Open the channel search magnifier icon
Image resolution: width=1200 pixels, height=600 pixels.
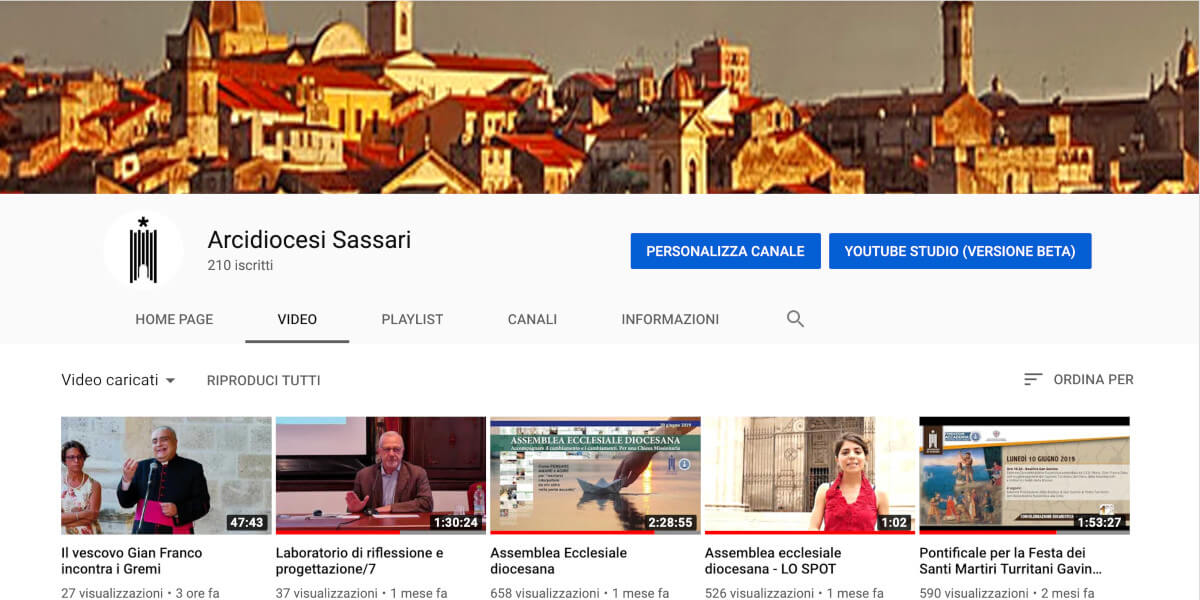click(795, 319)
